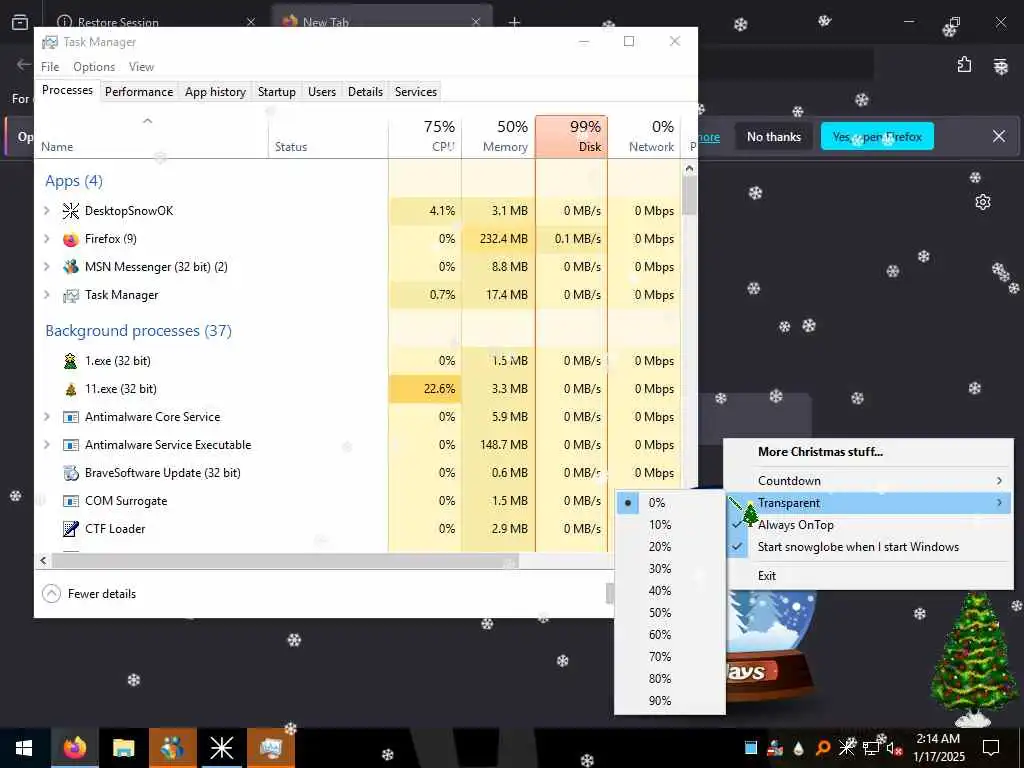Open a new Firefox tab with plus
The width and height of the screenshot is (1024, 768).
[x=514, y=22]
